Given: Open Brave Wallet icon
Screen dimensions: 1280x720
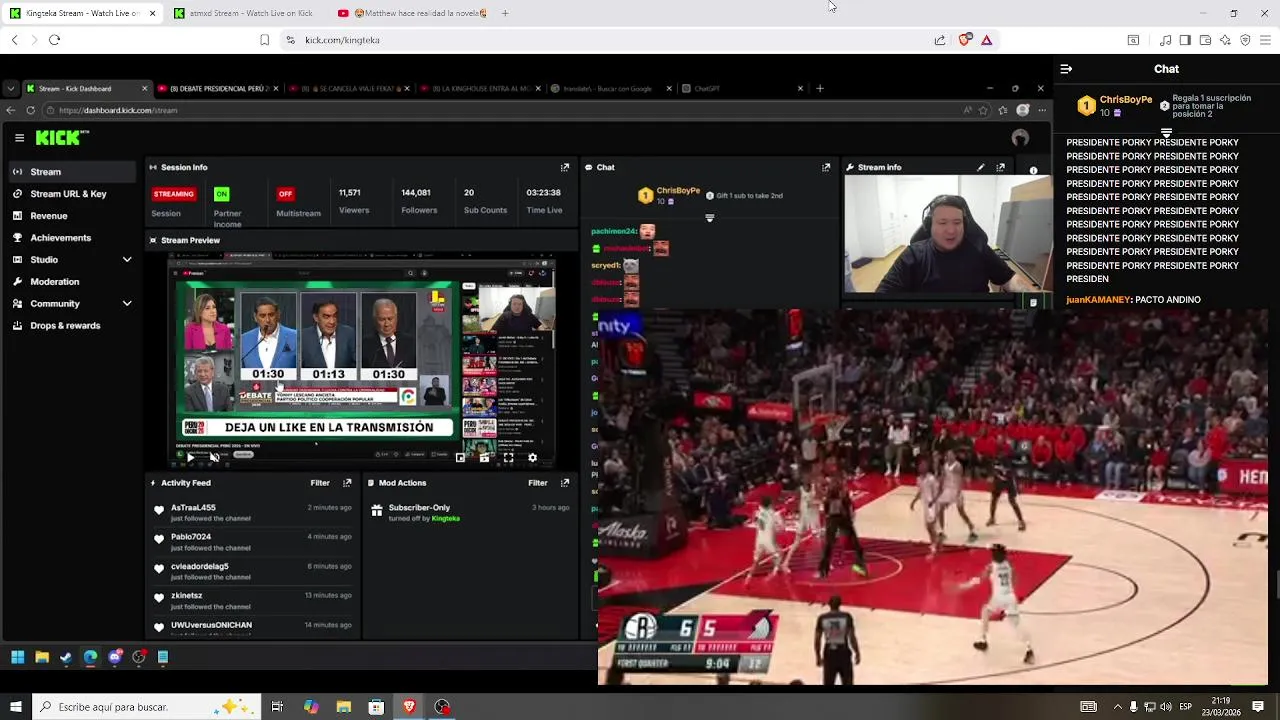Looking at the screenshot, I should coord(1205,40).
